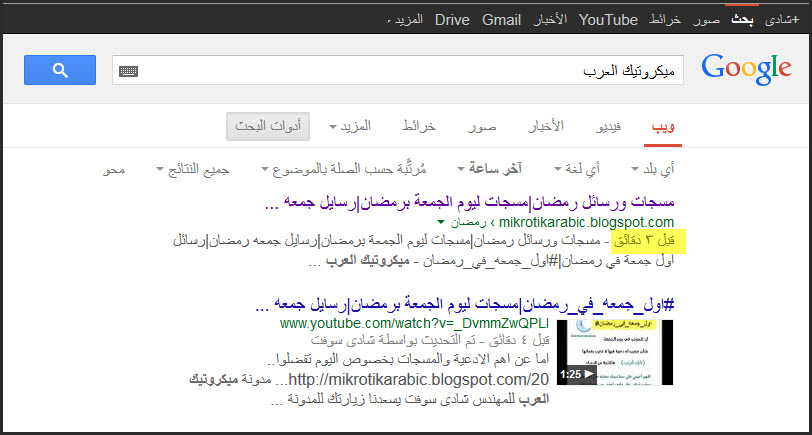The width and height of the screenshot is (812, 435).
Task: Switch to the الأخبار results tab
Action: pos(546,126)
